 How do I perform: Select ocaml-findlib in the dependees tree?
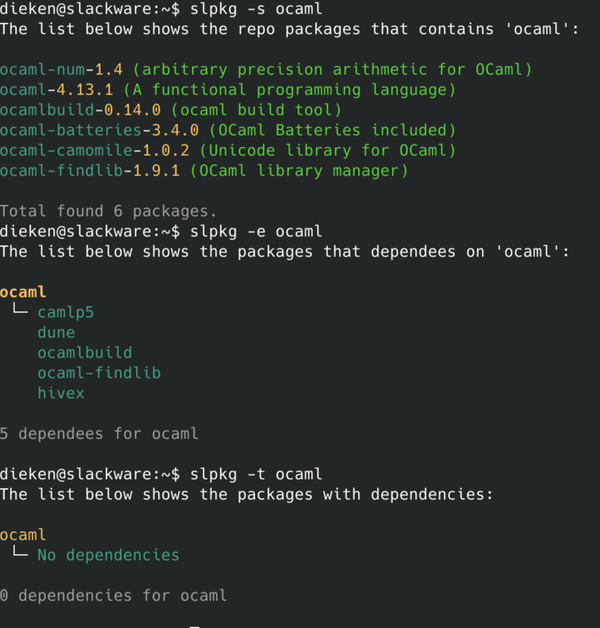(x=99, y=372)
